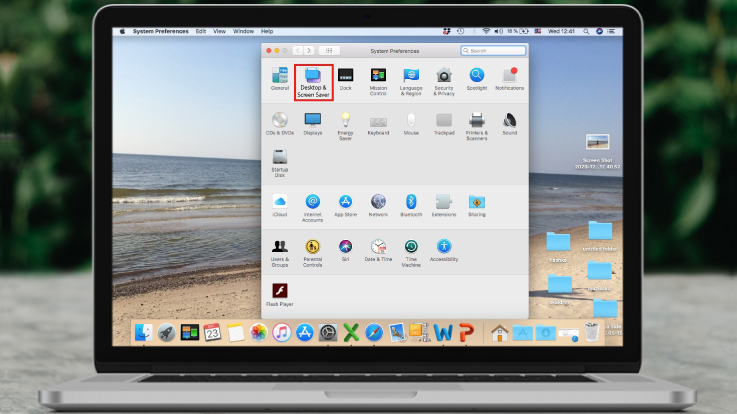737x414 pixels.
Task: Click the System Preferences search field
Action: (496, 50)
